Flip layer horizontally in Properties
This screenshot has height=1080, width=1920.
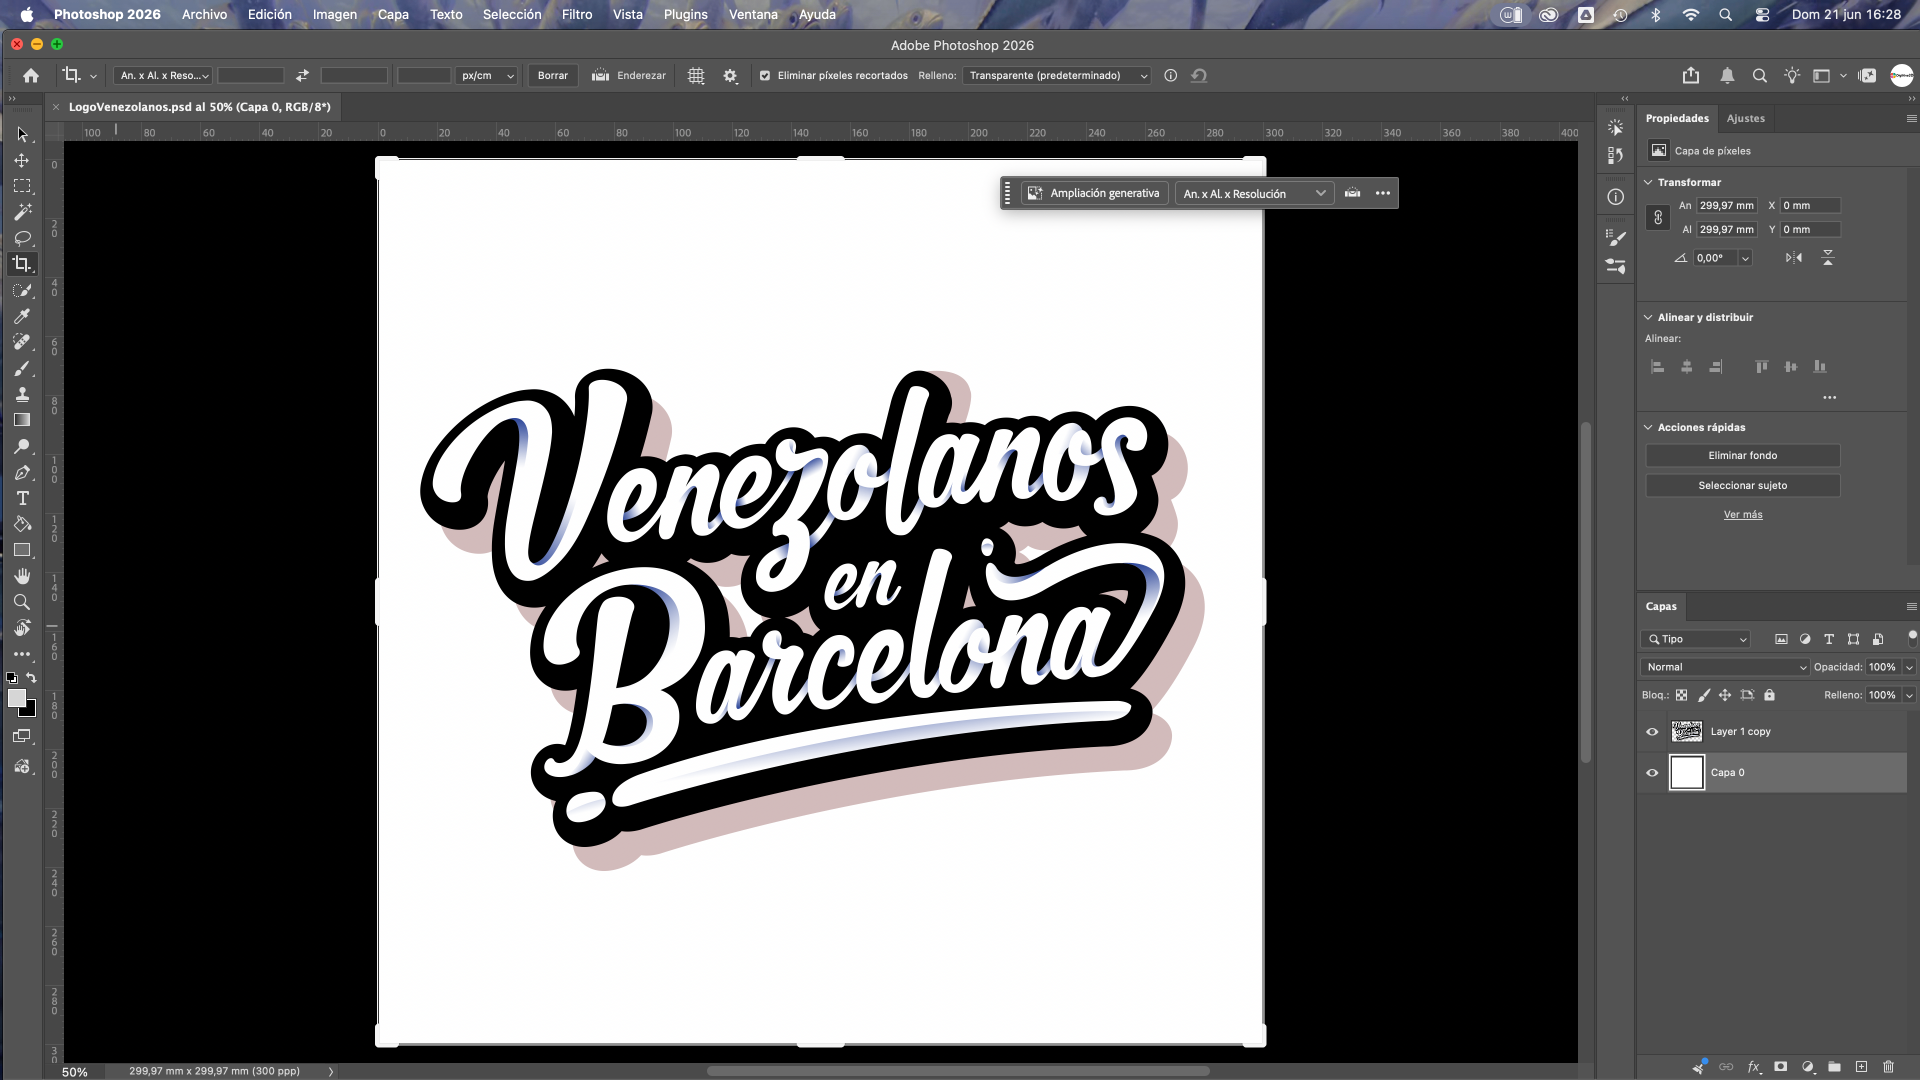point(1794,258)
